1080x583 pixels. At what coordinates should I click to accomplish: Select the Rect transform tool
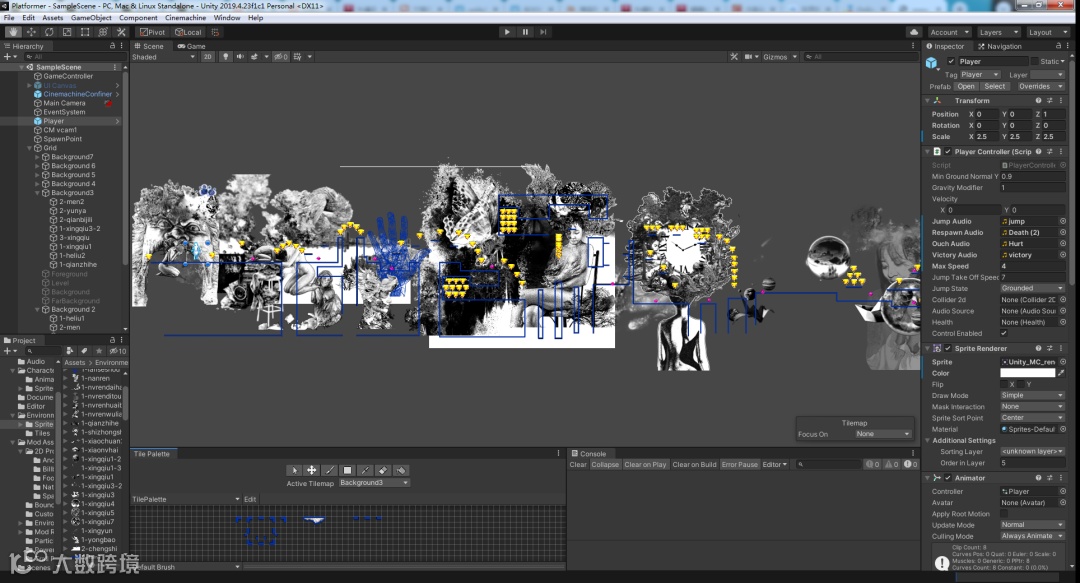85,32
